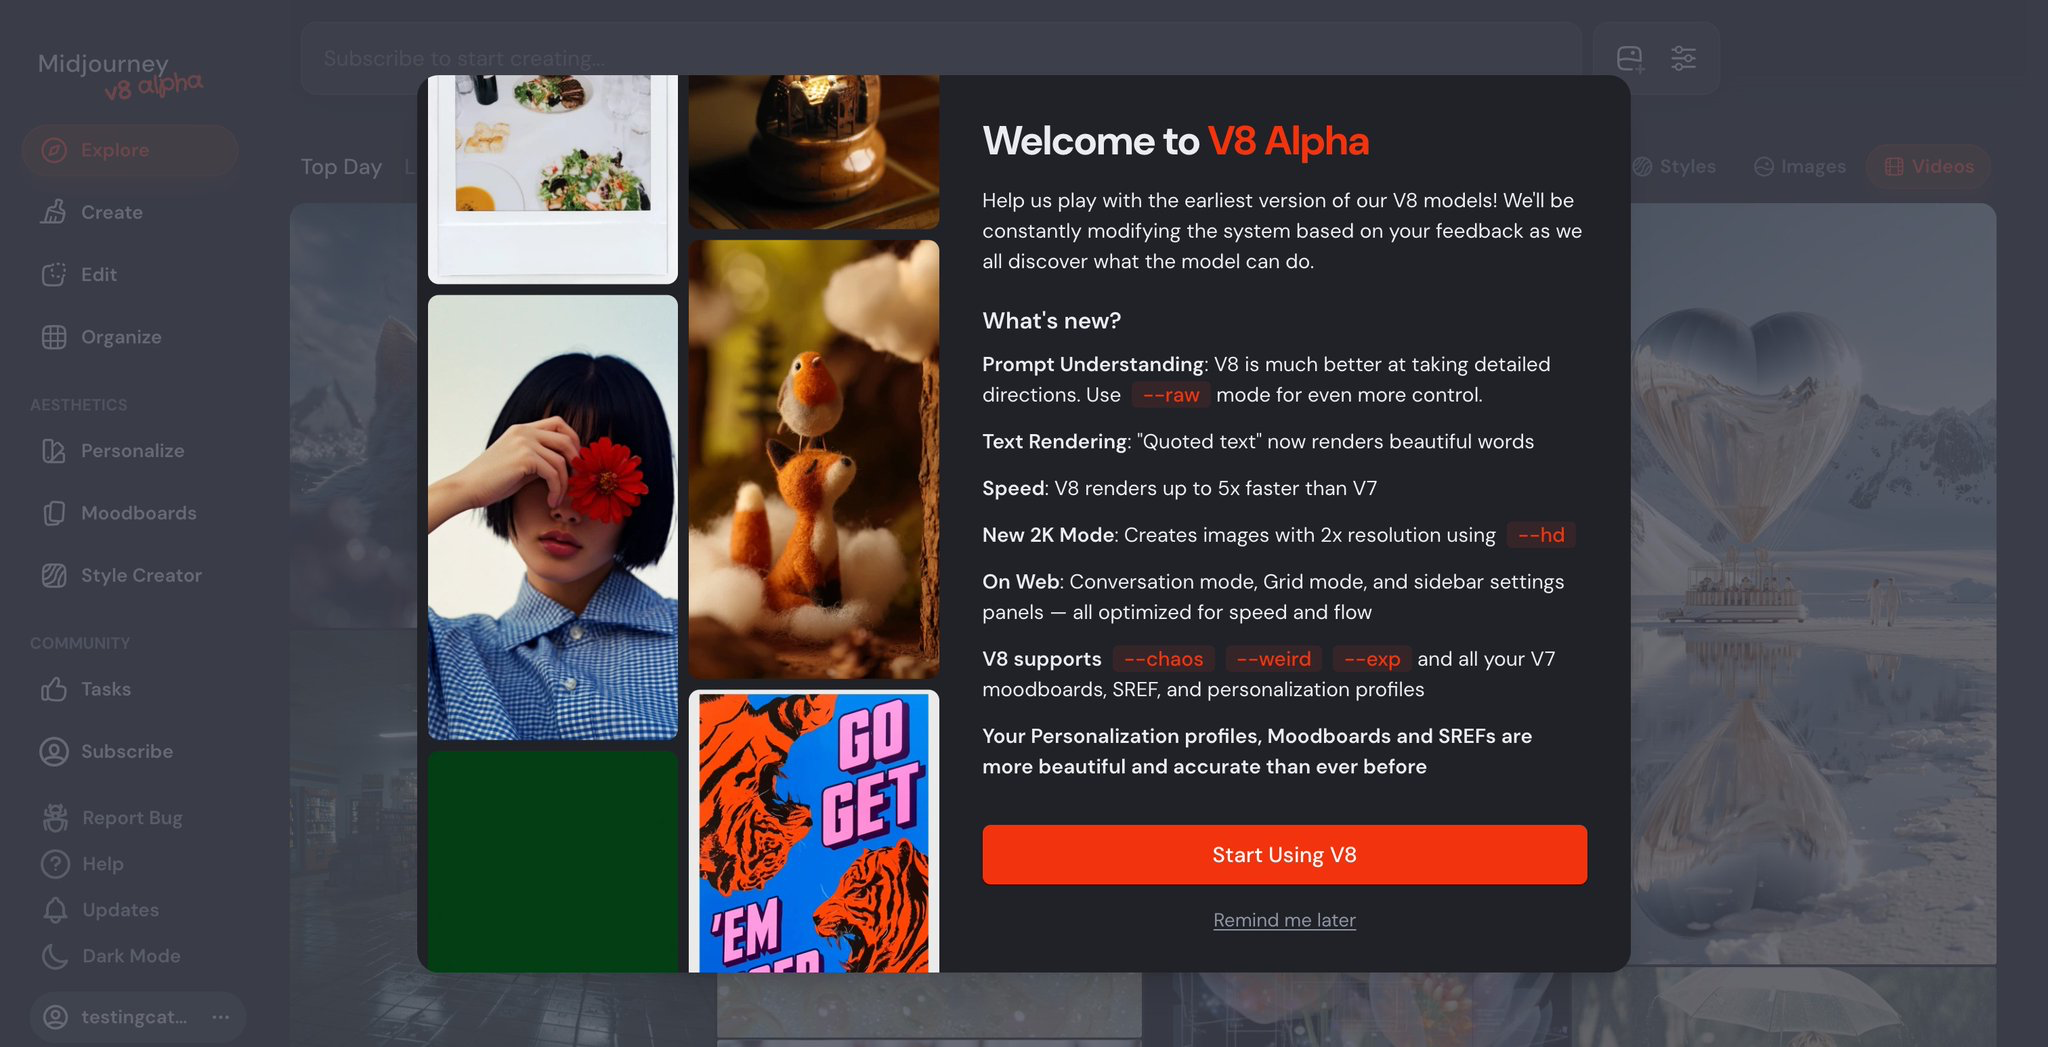Click the red flower portrait thumbnail
Screen dimensions: 2048x1047
click(553, 517)
